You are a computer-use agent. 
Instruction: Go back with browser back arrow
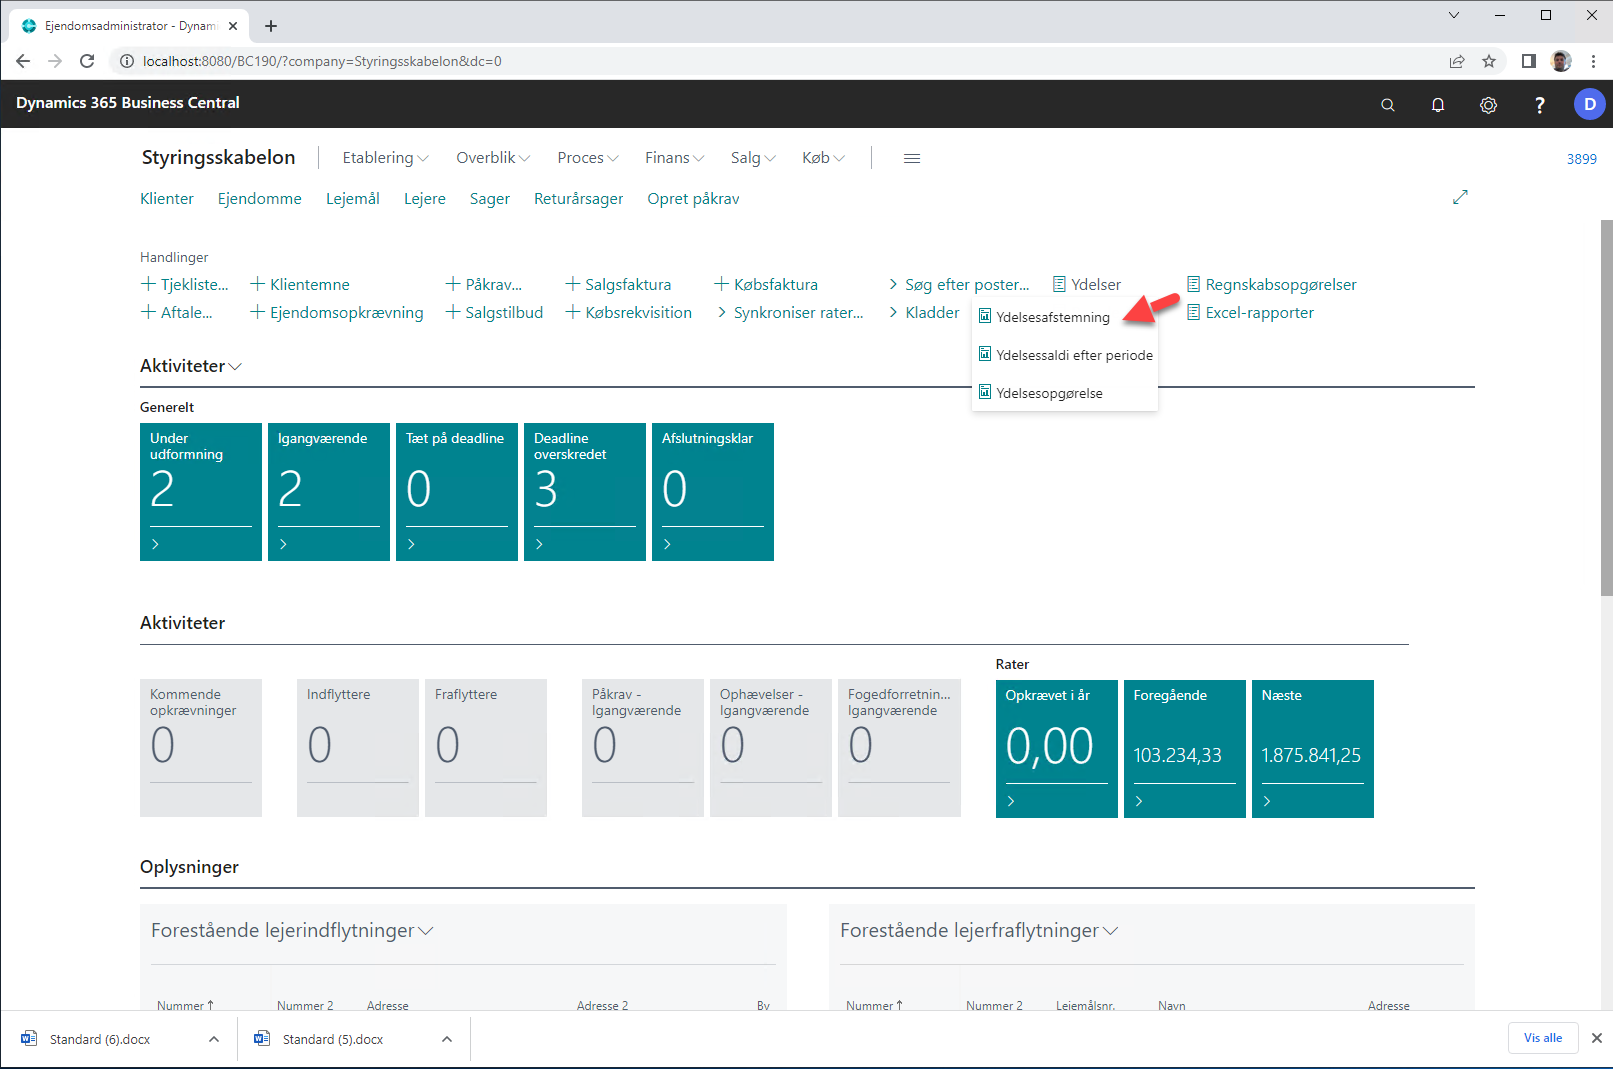[x=23, y=61]
